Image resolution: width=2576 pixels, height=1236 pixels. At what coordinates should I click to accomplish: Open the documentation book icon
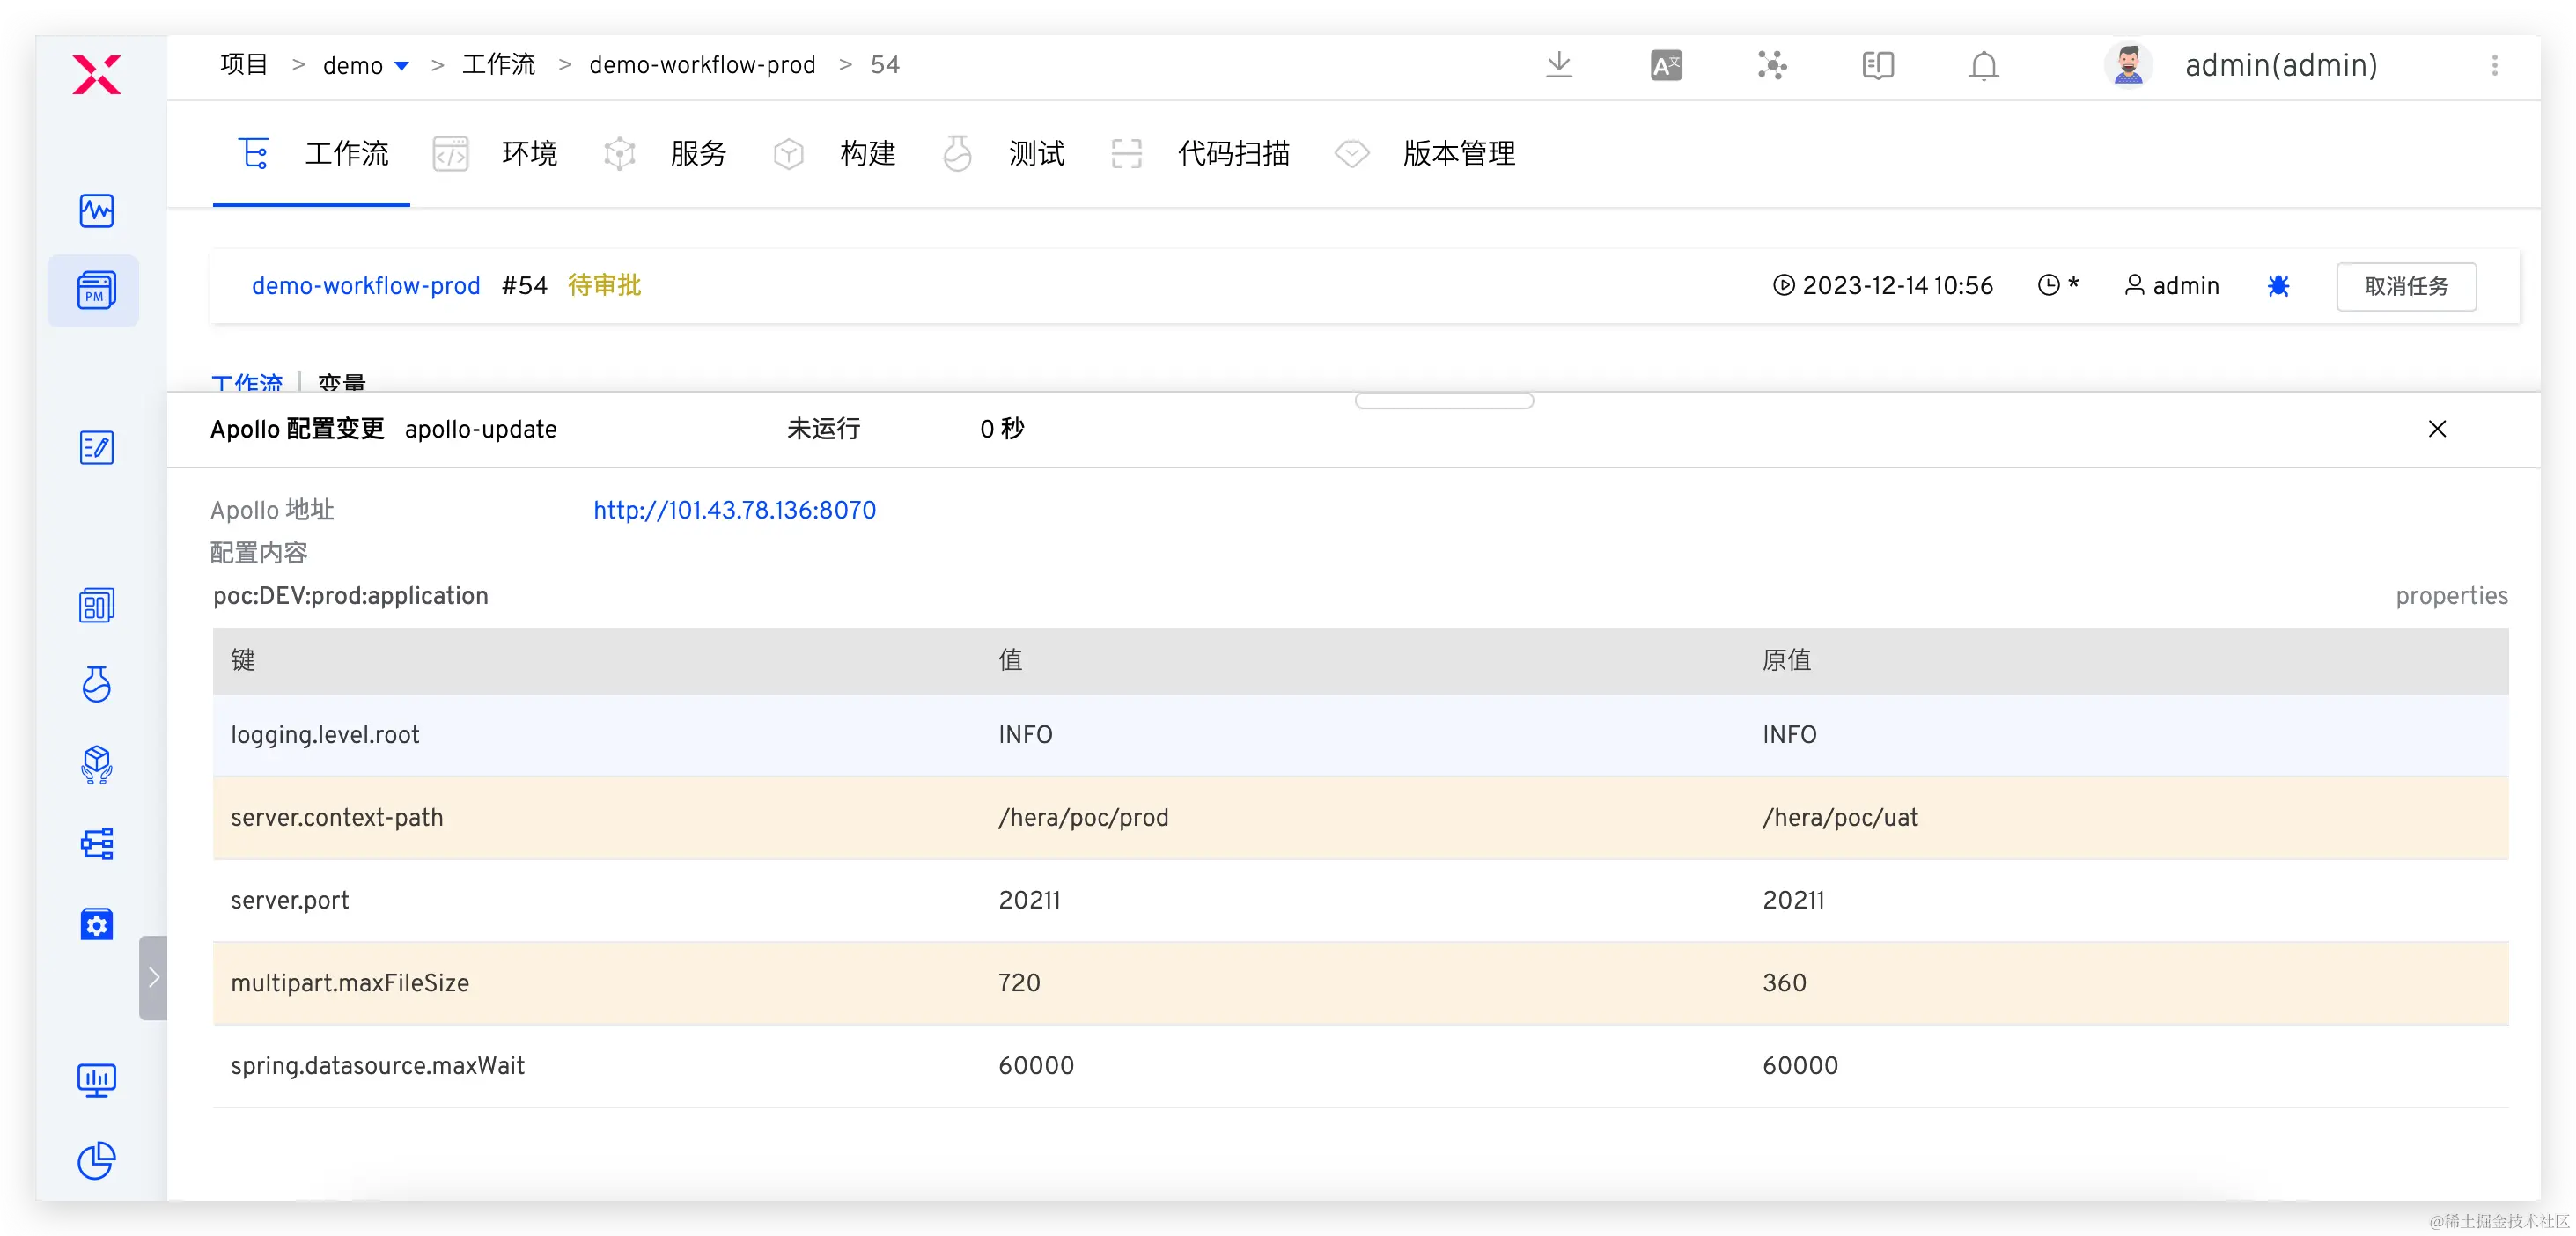1878,66
